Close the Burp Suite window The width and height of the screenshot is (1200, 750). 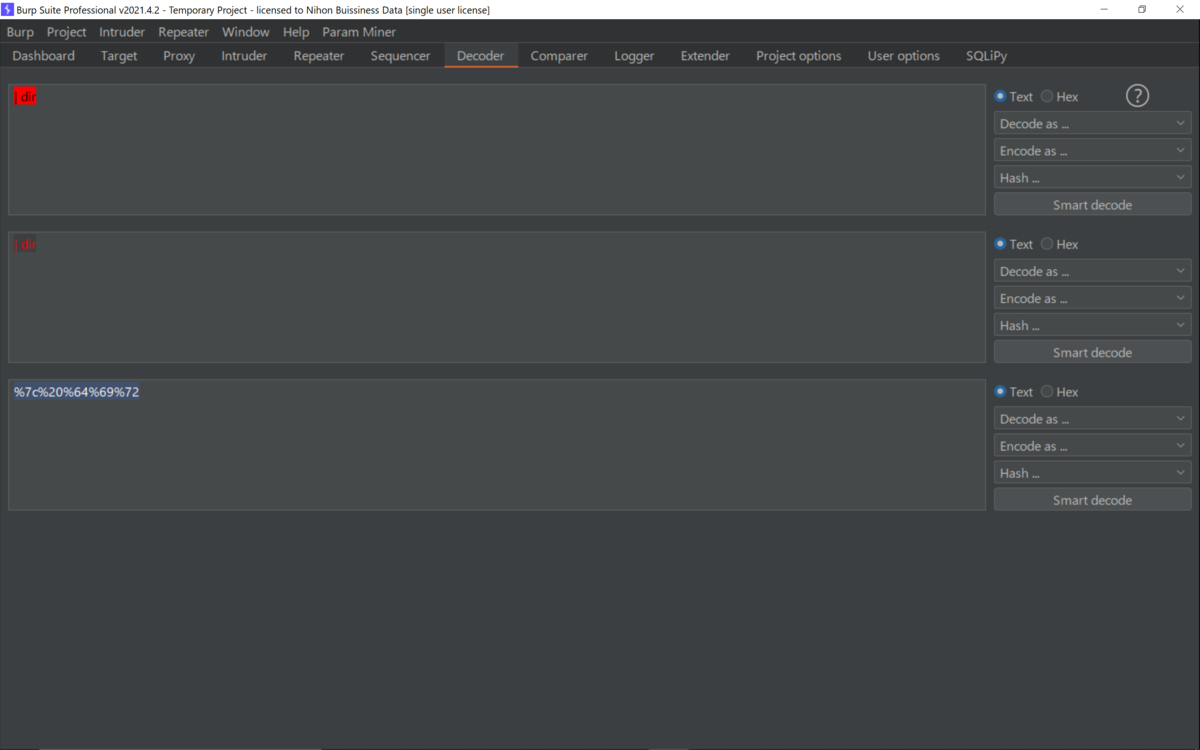point(1180,9)
